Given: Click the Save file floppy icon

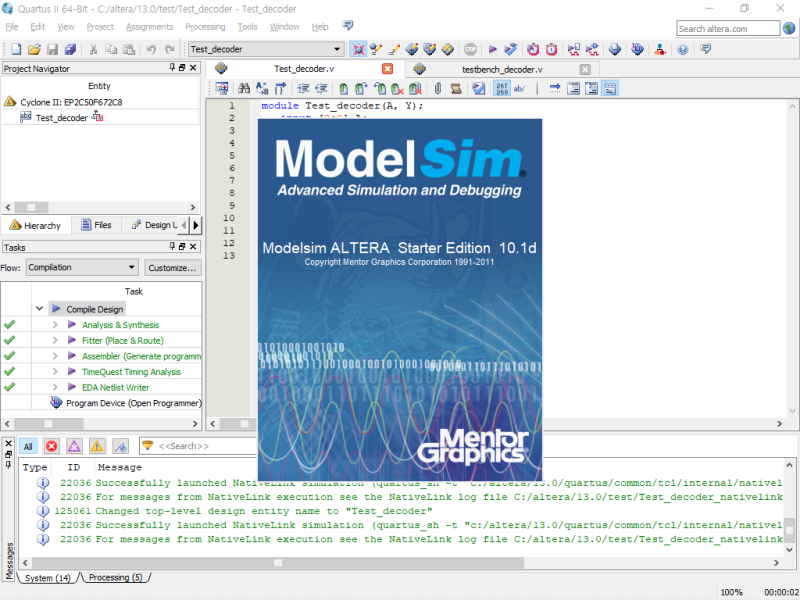Looking at the screenshot, I should click(52, 49).
